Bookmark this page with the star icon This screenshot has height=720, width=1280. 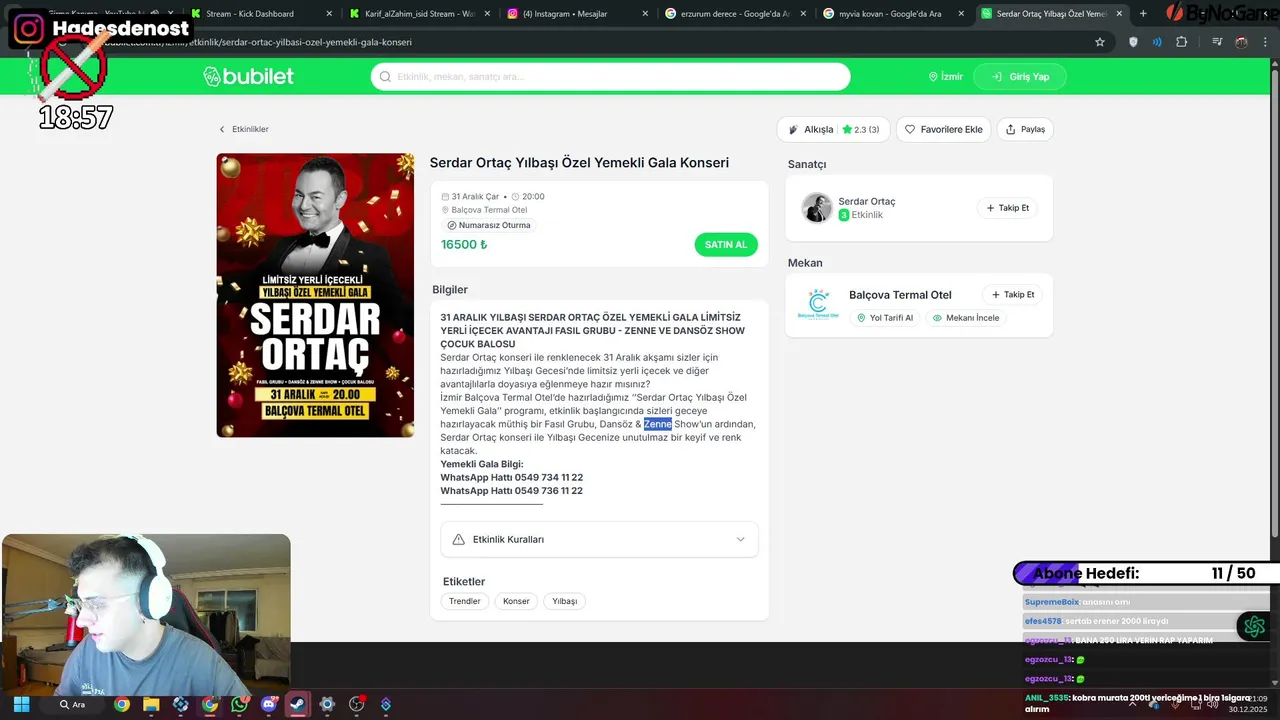pyautogui.click(x=1100, y=42)
